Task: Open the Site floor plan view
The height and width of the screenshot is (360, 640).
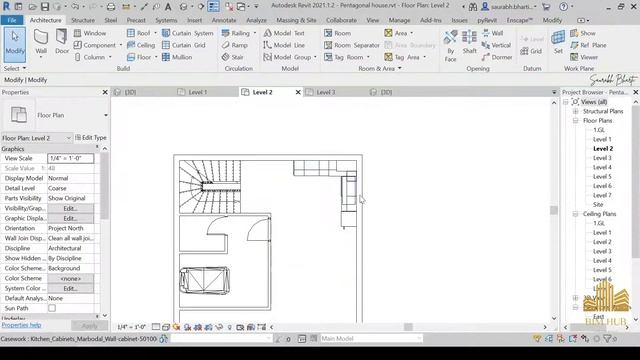Action: pyautogui.click(x=598, y=204)
